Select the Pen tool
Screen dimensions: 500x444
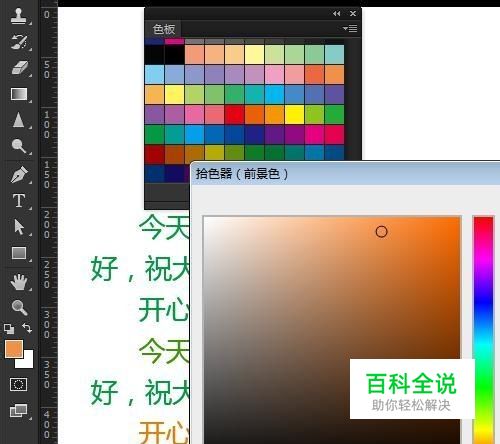19,174
